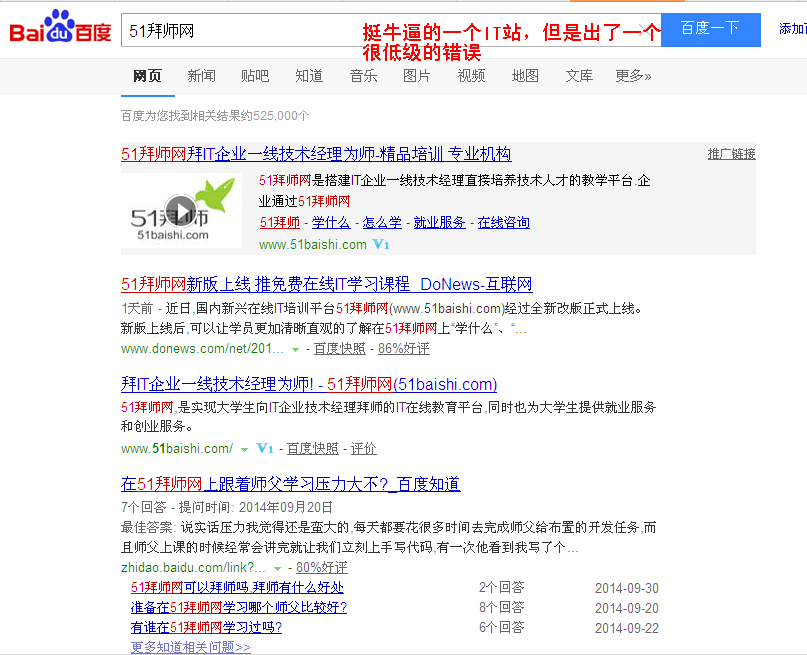This screenshot has width=807, height=655.
Task: Open result 51拜师网新版上线 DoNews-互联网
Action: [x=327, y=284]
